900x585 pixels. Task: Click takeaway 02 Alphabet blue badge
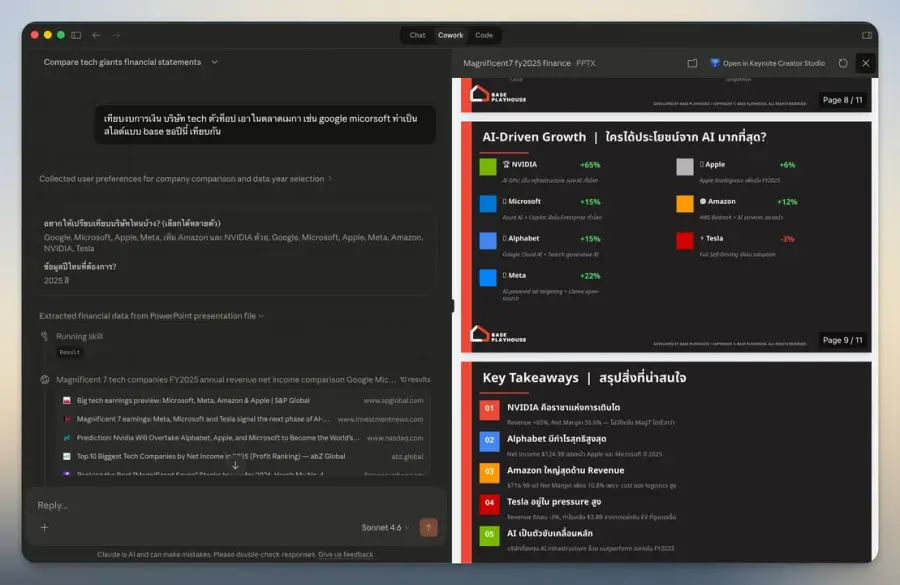click(489, 440)
